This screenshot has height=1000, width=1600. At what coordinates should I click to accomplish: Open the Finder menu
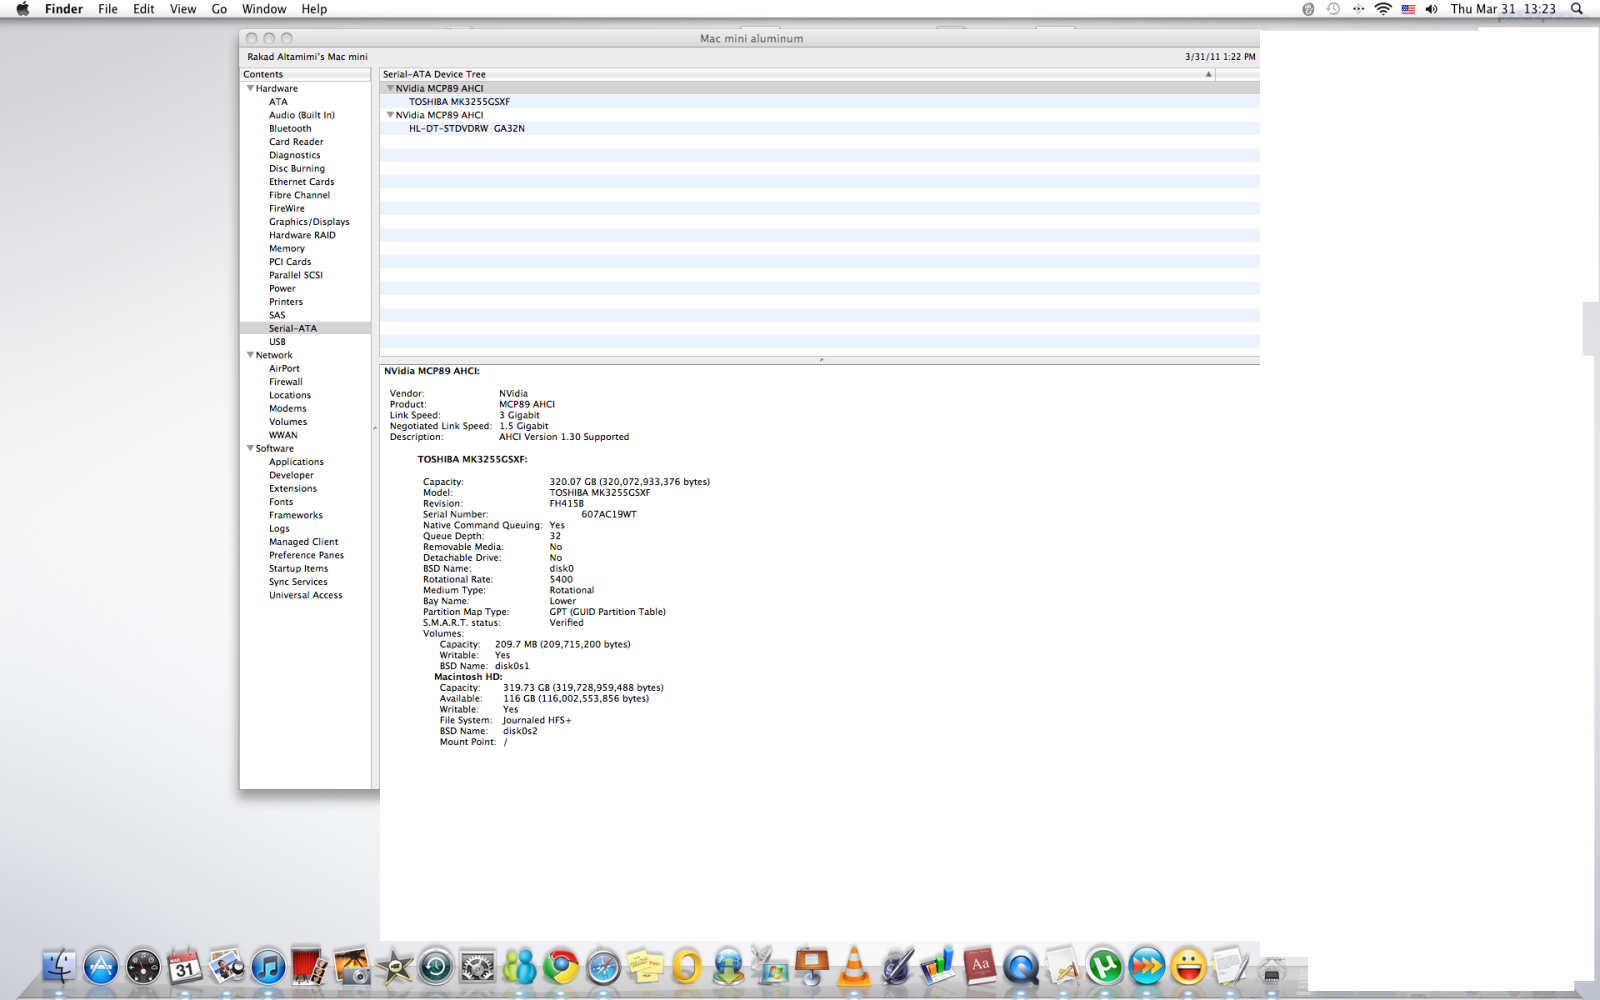64,9
